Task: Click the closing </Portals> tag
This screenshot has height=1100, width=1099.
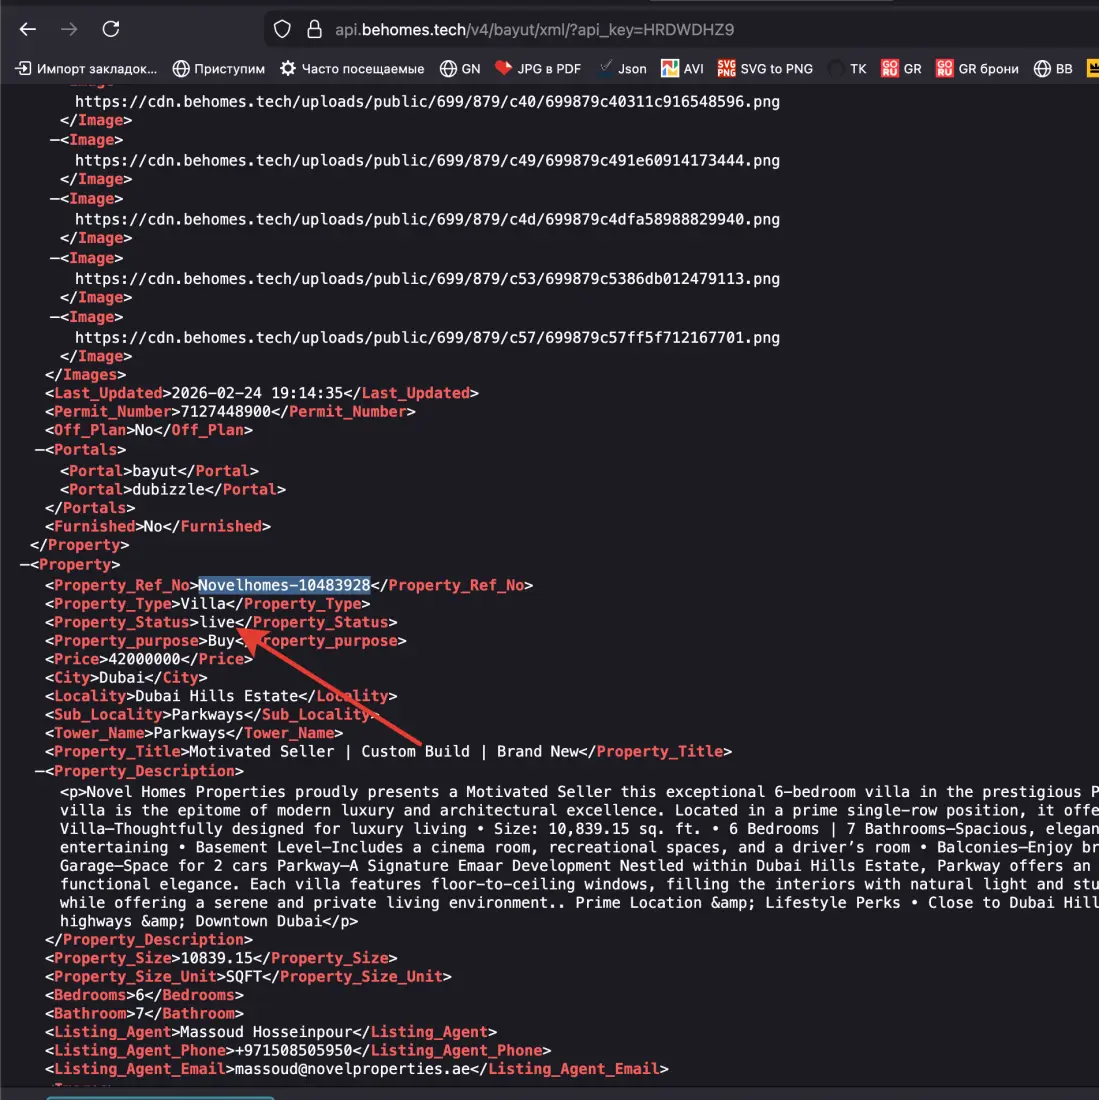Action: pyautogui.click(x=90, y=509)
